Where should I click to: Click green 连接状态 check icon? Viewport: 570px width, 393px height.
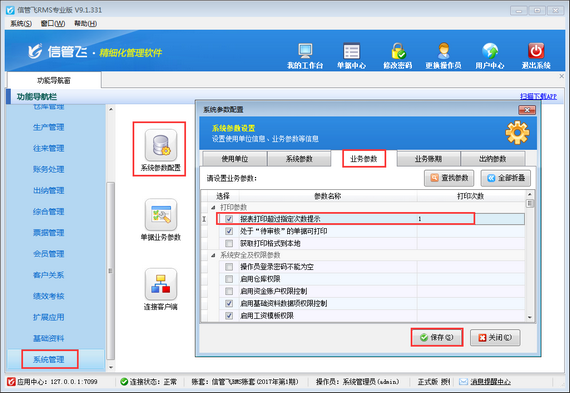[124, 382]
